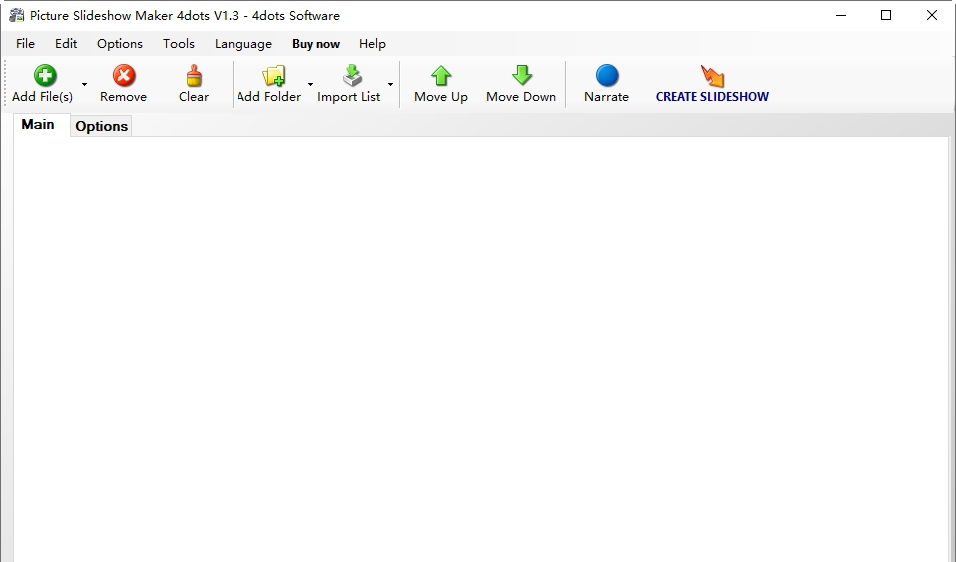Click the Clear brush icon
This screenshot has width=956, height=562.
point(194,76)
